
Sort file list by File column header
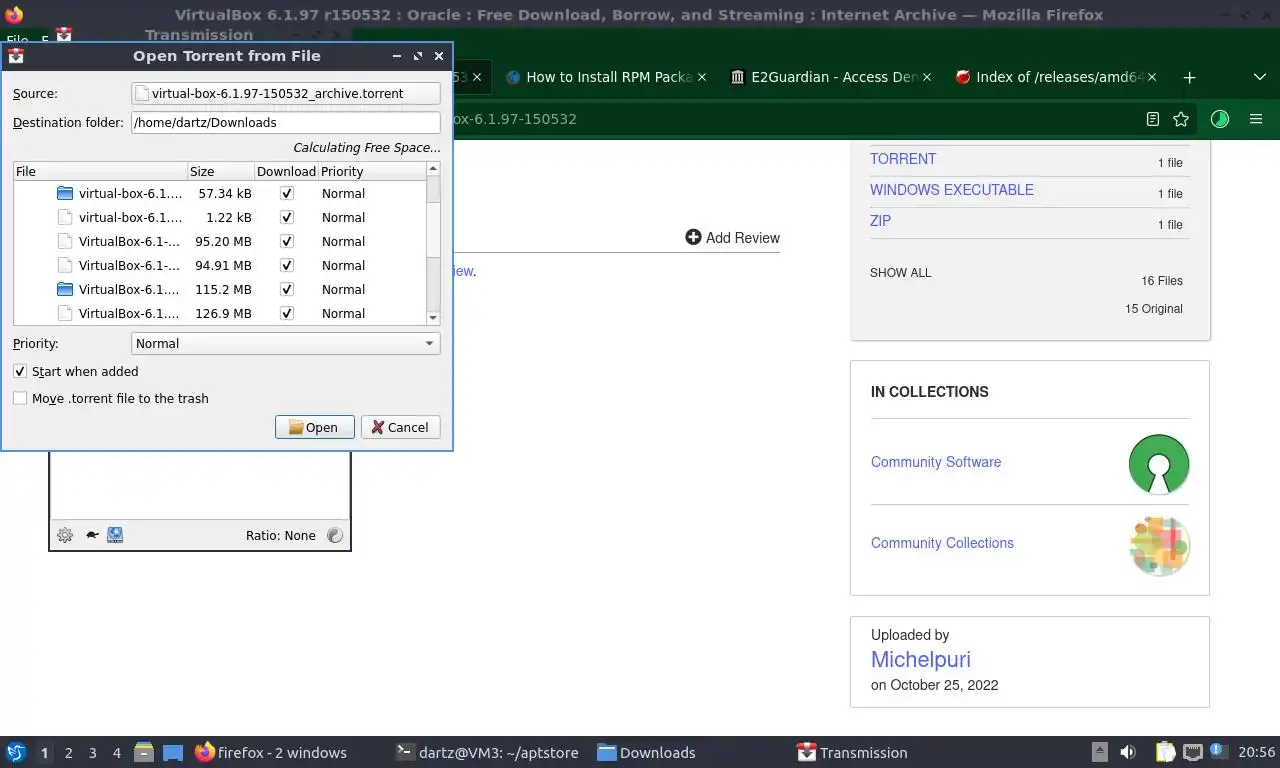click(x=101, y=171)
